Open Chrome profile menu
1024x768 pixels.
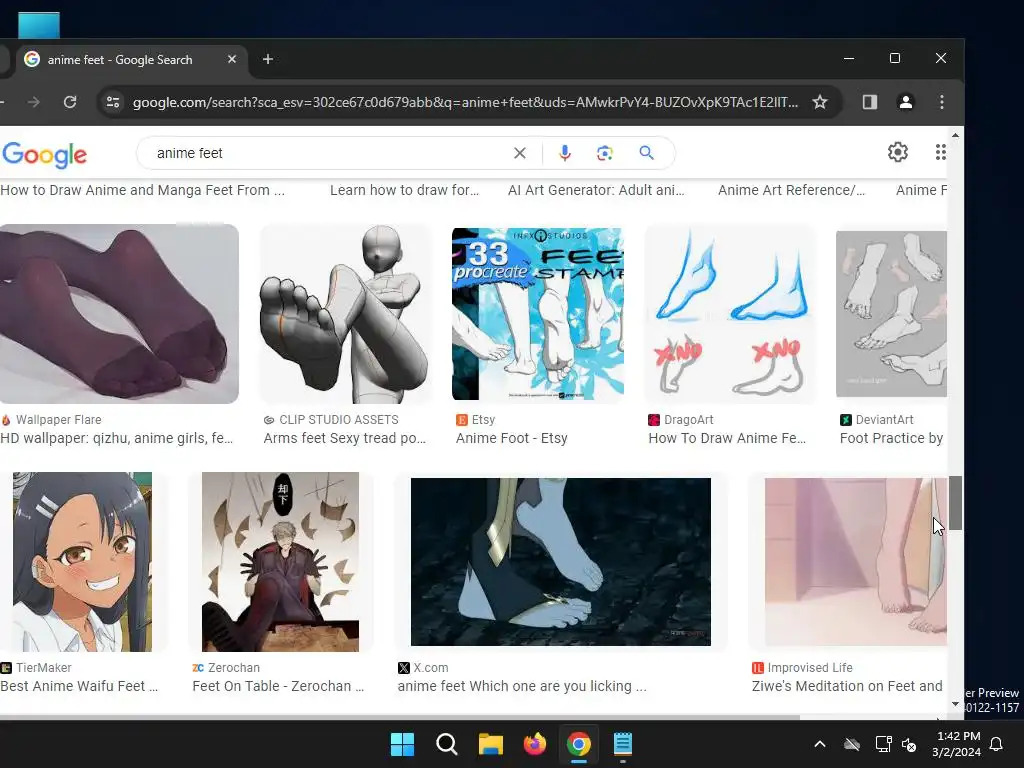coord(906,102)
